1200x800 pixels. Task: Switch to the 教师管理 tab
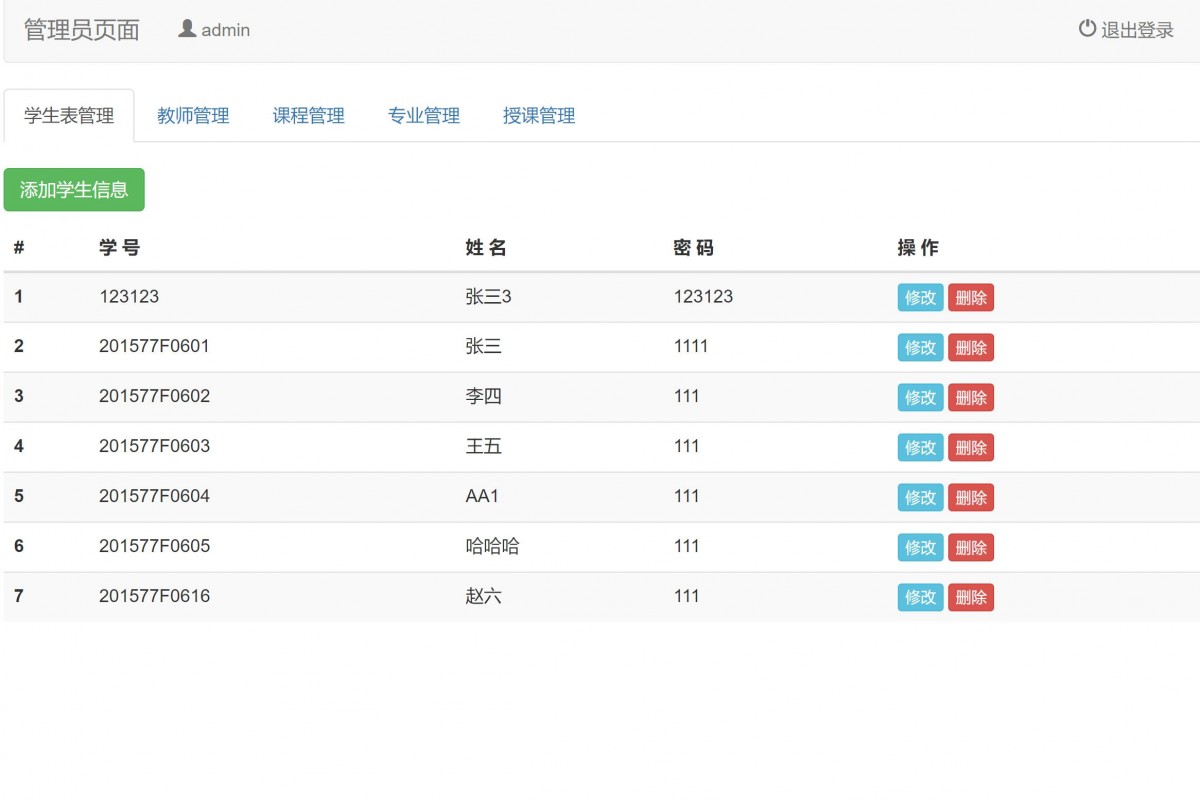[x=192, y=115]
